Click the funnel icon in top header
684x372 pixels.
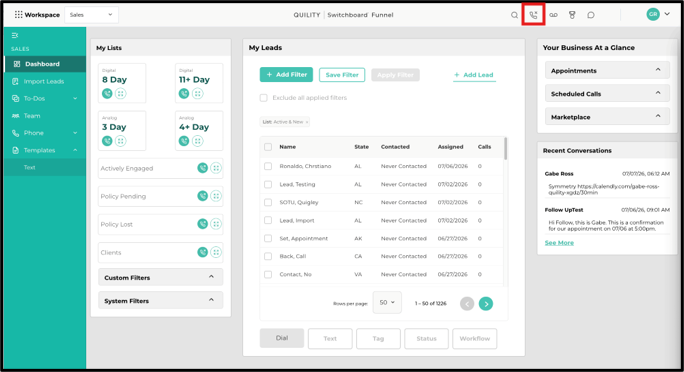(x=572, y=15)
